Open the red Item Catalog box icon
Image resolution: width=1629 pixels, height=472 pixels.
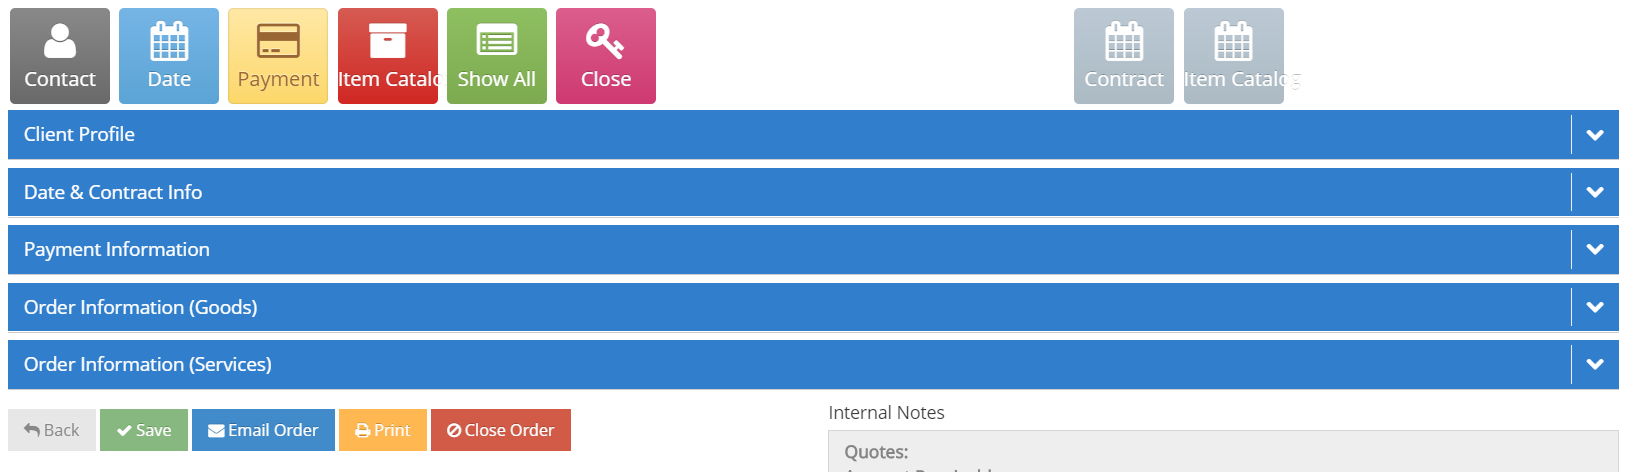(x=388, y=56)
